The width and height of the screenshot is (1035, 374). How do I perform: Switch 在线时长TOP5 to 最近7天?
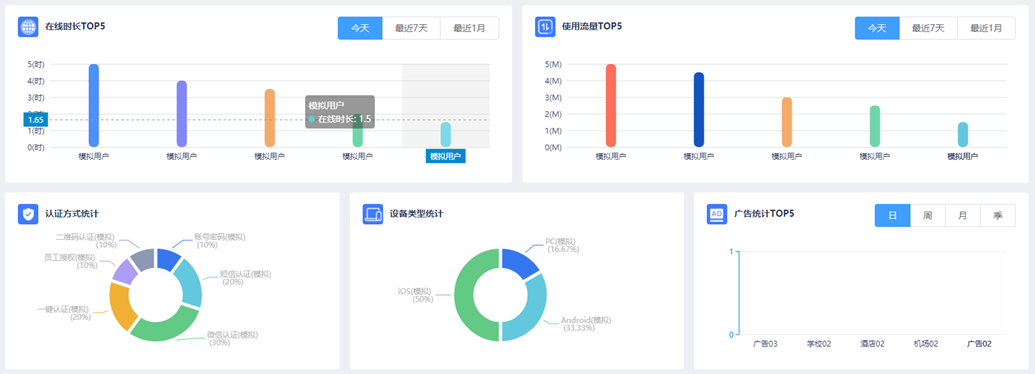[411, 28]
